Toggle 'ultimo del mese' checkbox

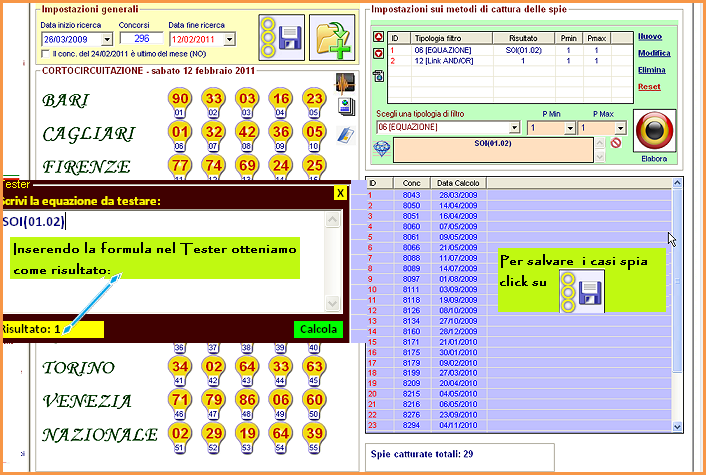point(45,54)
